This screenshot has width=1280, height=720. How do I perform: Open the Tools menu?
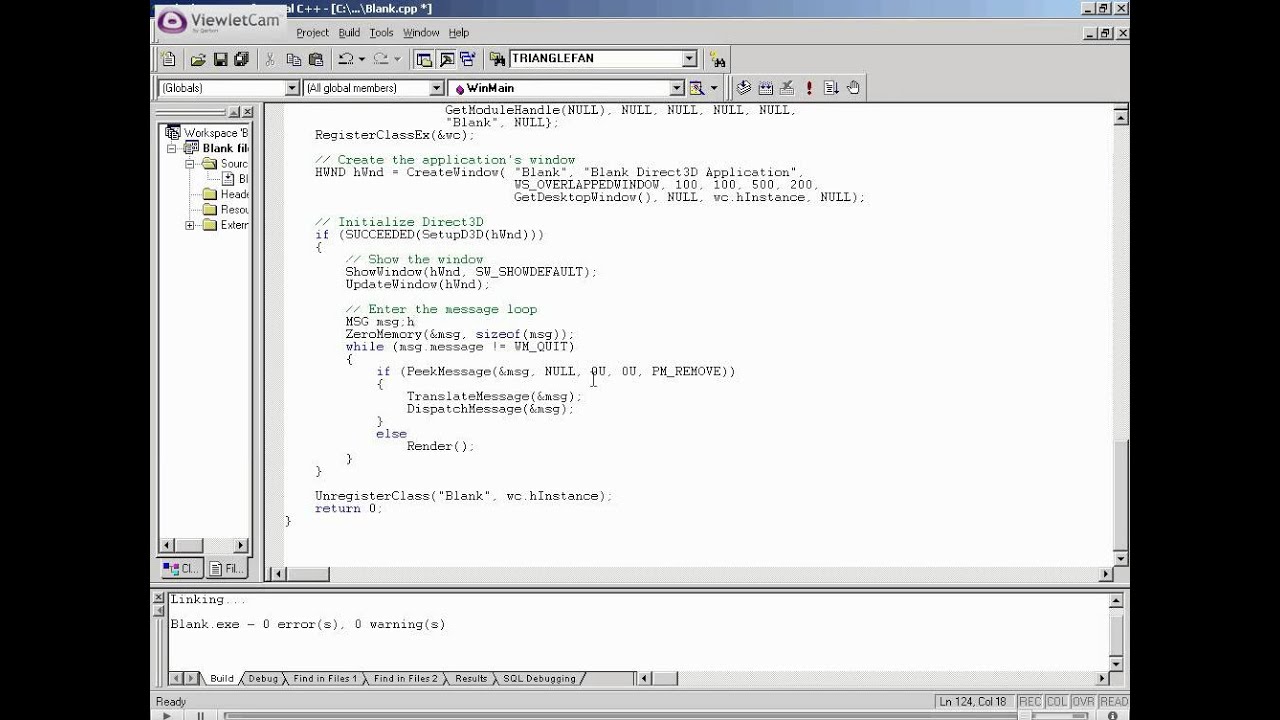(381, 33)
